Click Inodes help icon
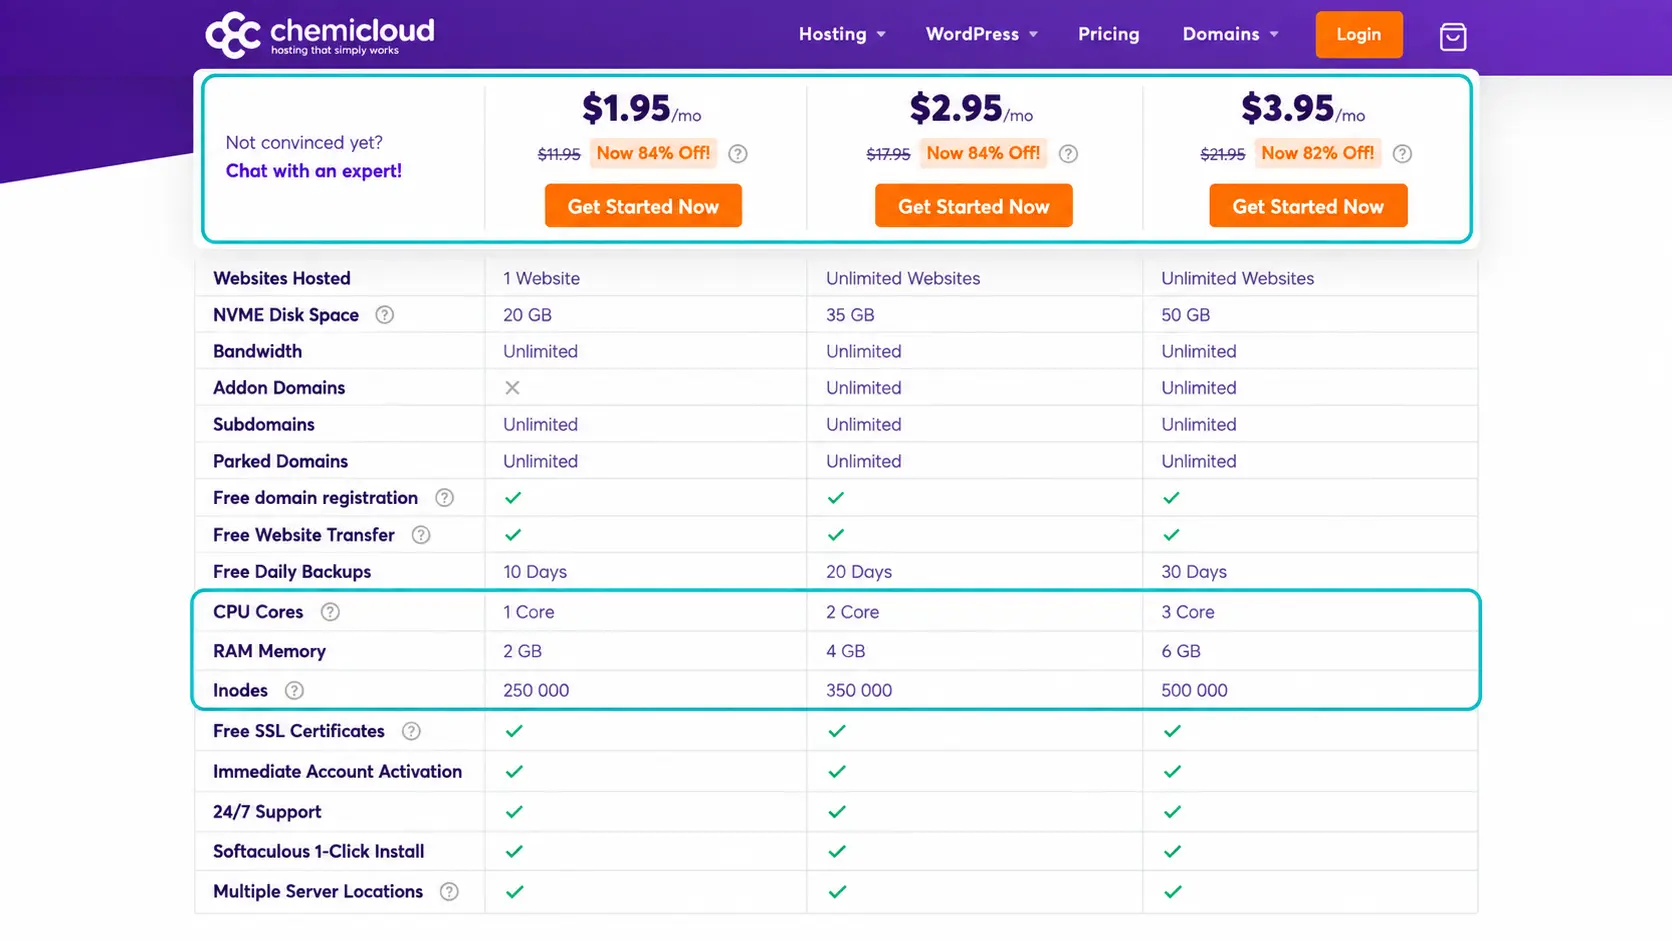Viewport: 1672px width, 941px height. tap(294, 690)
